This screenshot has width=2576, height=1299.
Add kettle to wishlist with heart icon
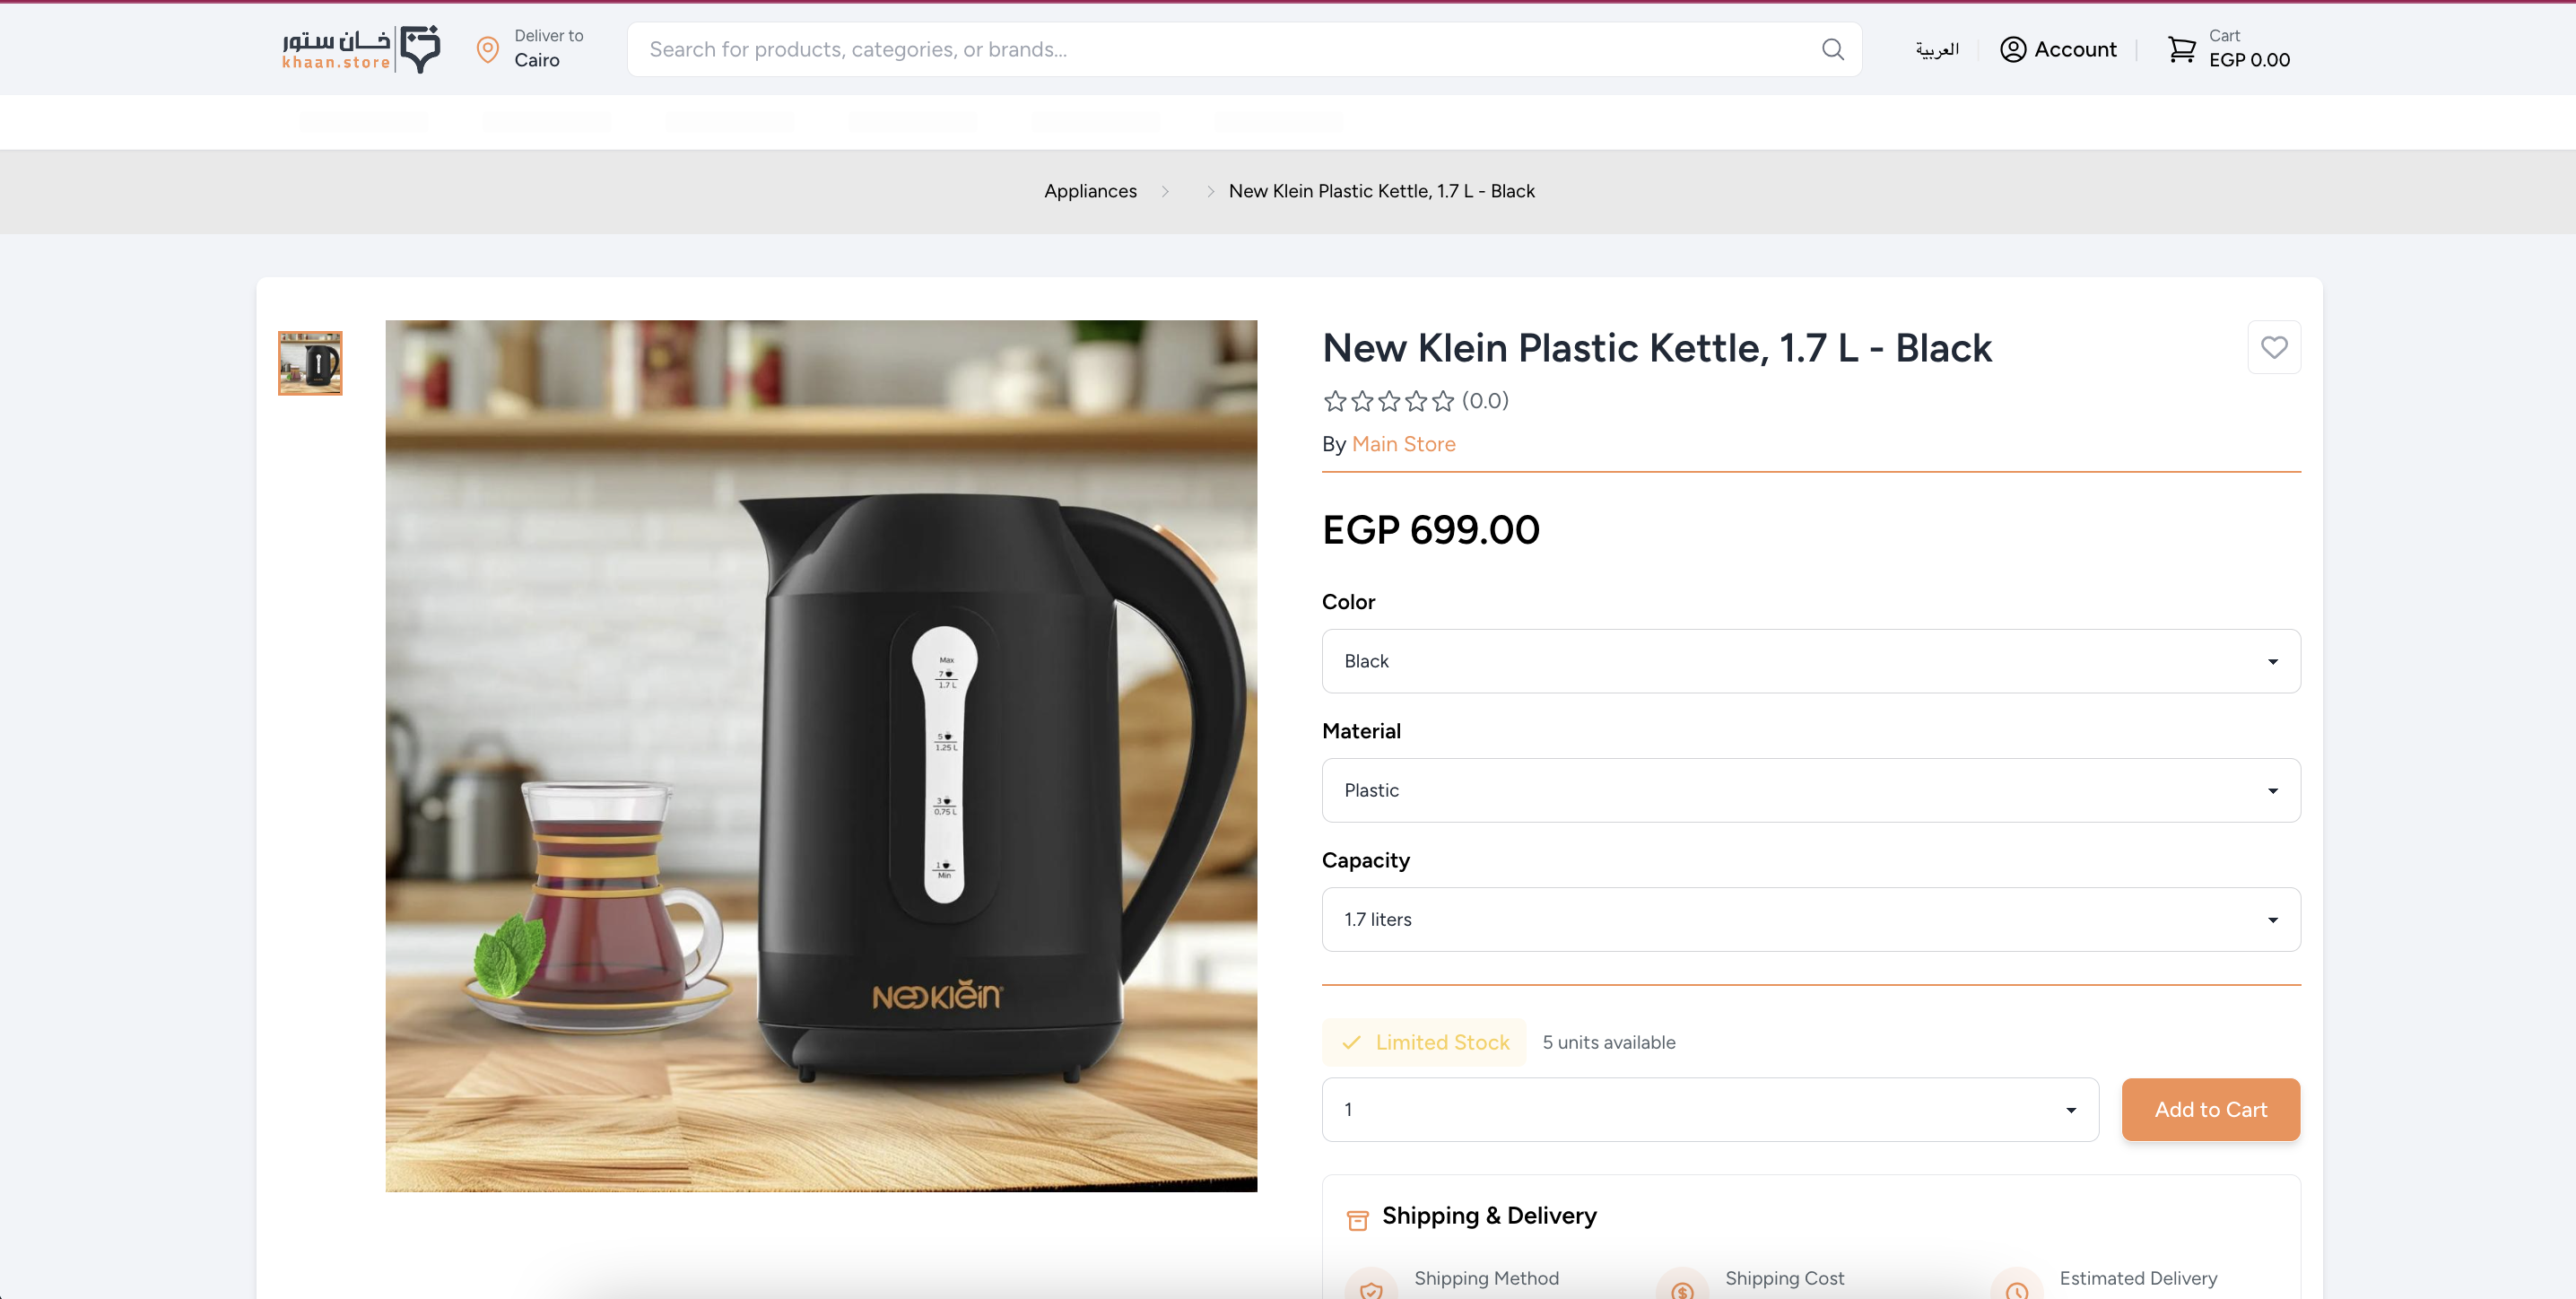2273,347
